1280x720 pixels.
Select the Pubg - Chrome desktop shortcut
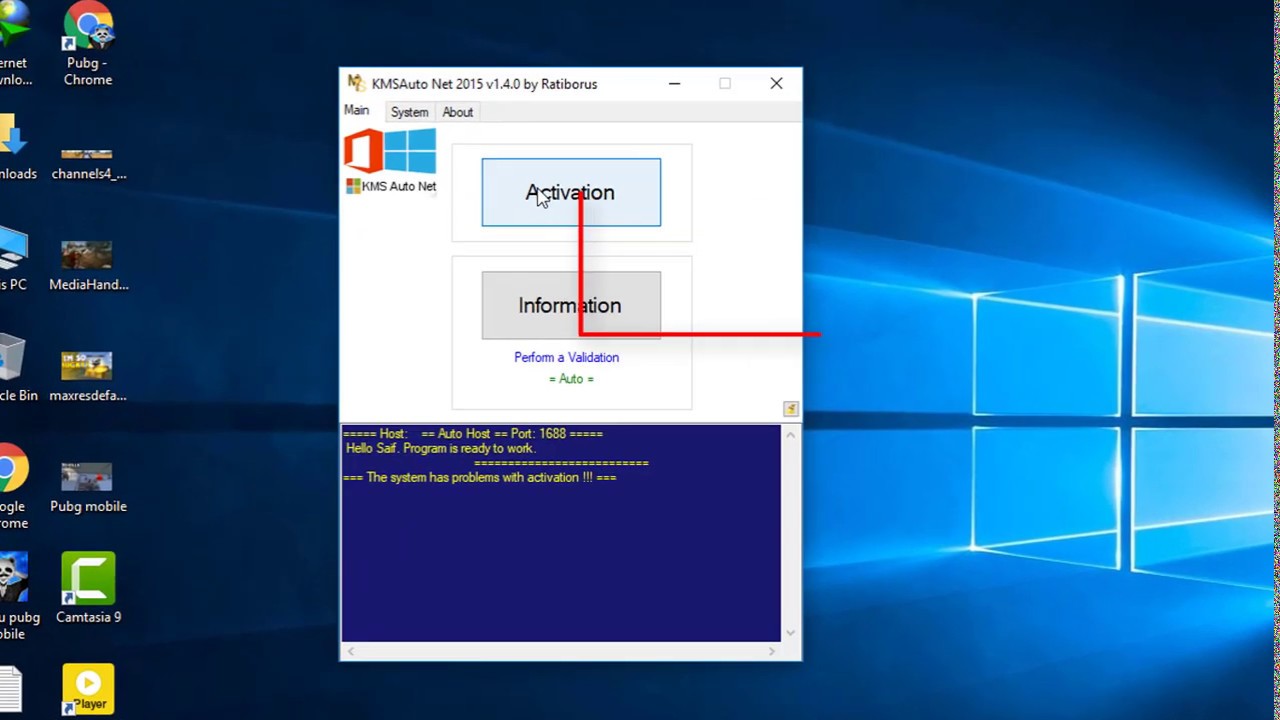tap(88, 44)
